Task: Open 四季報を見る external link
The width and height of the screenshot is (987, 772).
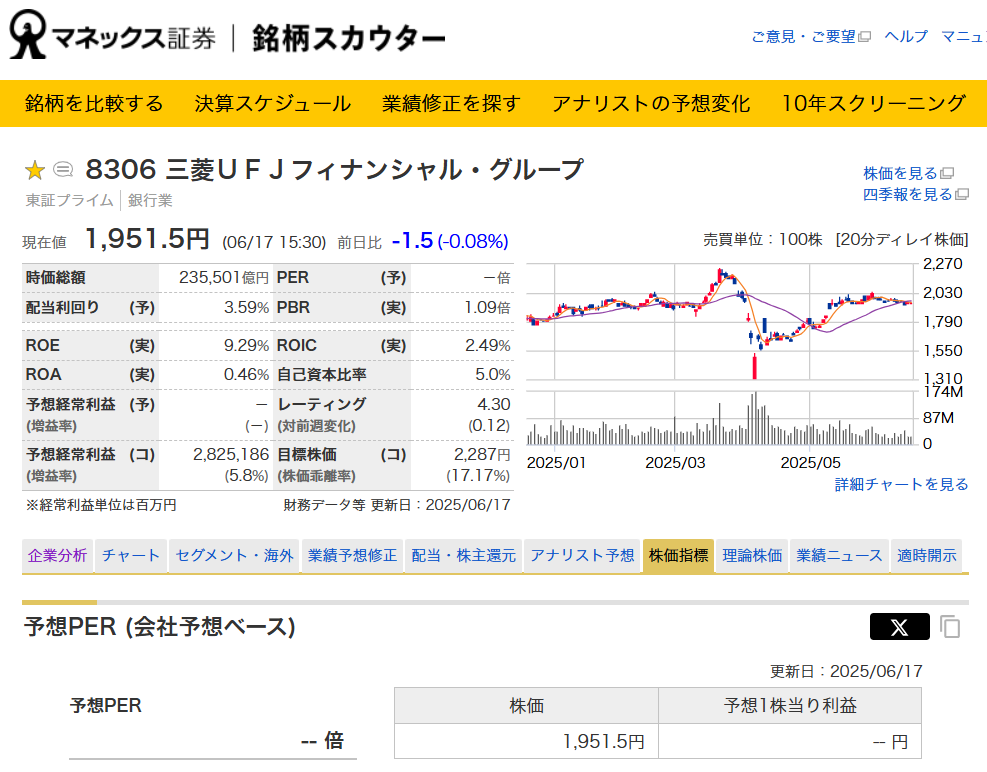Action: 915,194
